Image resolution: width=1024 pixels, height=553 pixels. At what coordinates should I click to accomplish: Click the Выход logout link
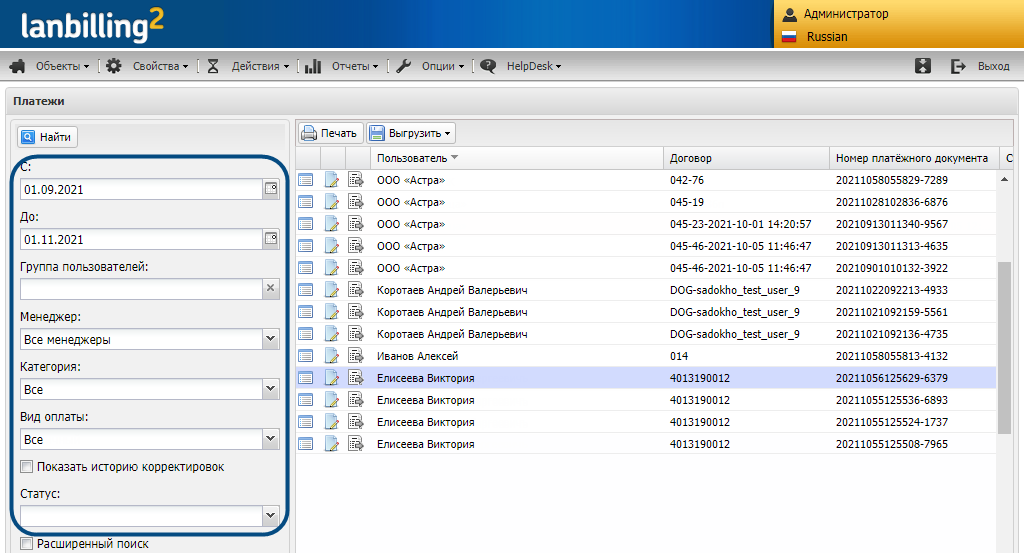tap(993, 67)
